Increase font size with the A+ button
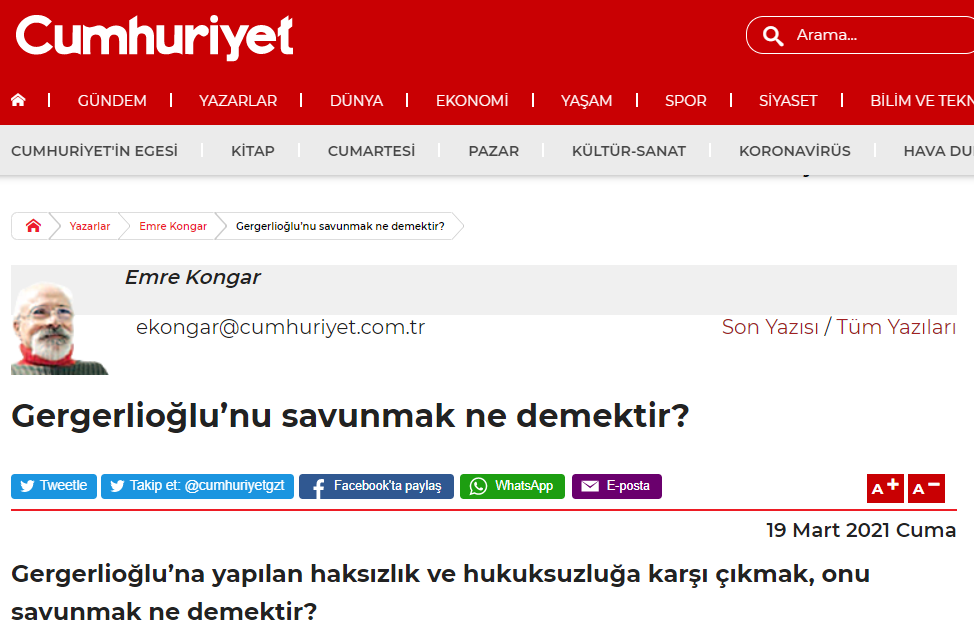The height and width of the screenshot is (642, 974). coord(885,488)
